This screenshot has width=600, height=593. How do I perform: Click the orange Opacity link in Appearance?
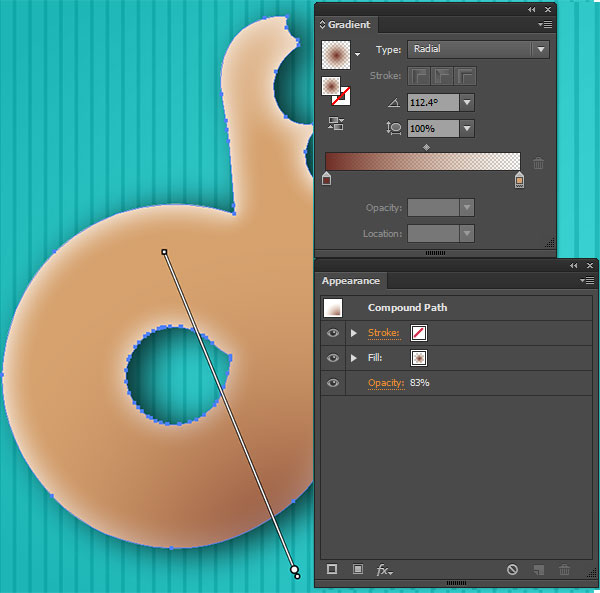click(x=386, y=383)
